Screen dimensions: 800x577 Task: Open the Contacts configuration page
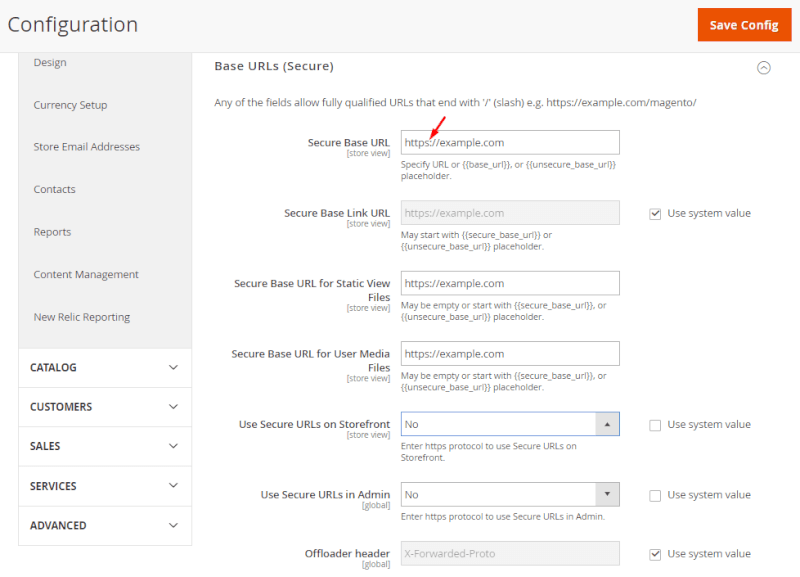coord(53,189)
